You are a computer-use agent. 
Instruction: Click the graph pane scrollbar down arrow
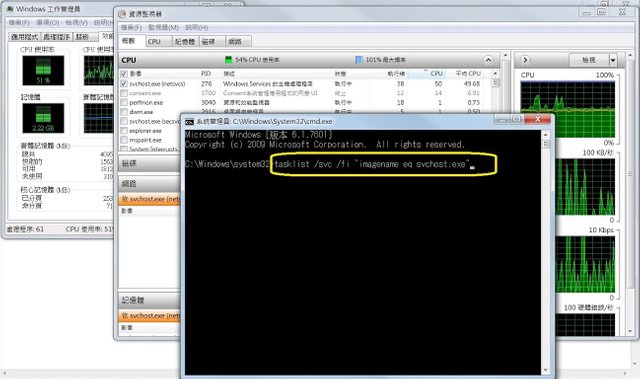(x=631, y=332)
